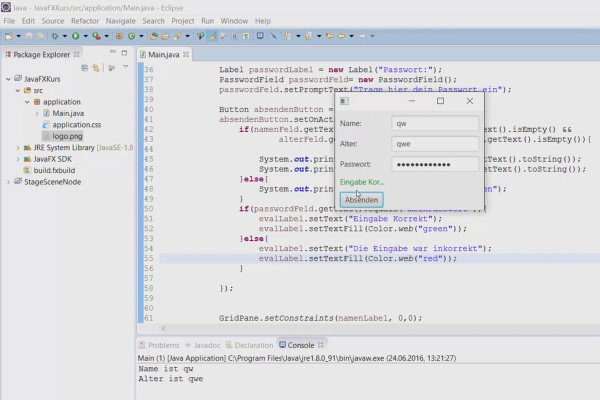The width and height of the screenshot is (600, 400).
Task: Collapse the JavaFXKurs project node
Action: [8, 79]
